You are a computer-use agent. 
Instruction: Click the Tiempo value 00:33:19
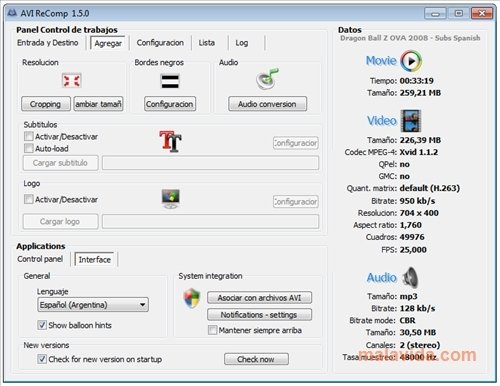(x=417, y=81)
